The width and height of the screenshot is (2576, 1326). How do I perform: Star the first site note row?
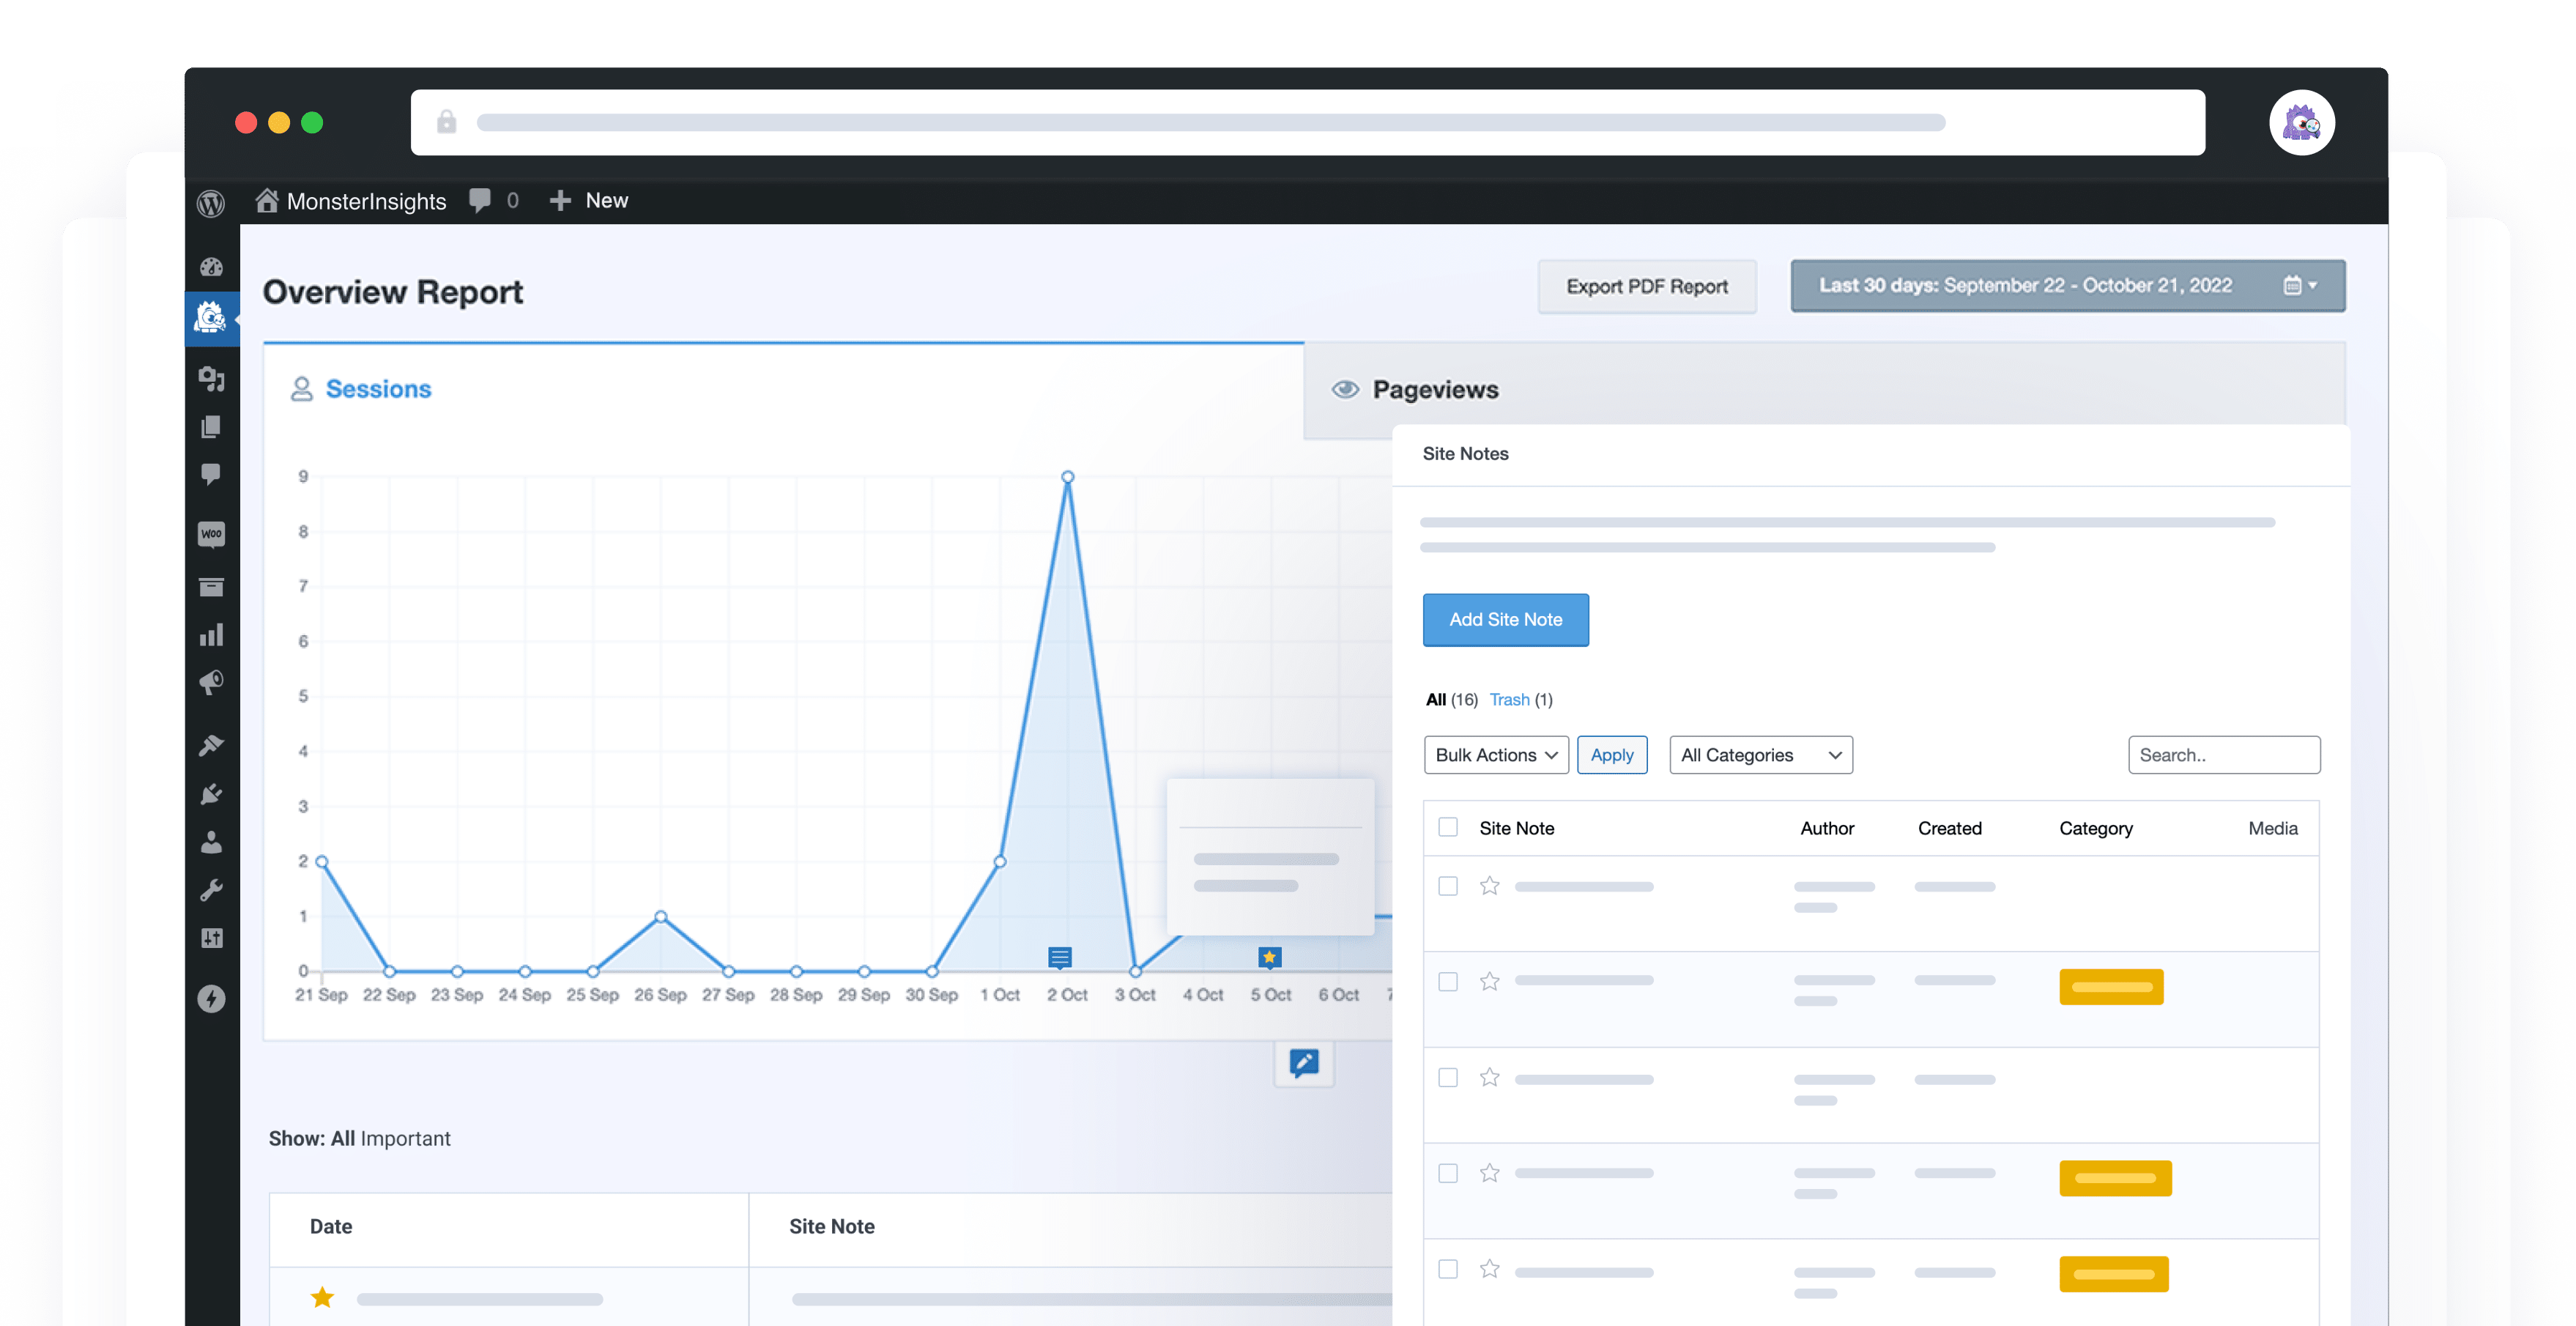[1489, 886]
